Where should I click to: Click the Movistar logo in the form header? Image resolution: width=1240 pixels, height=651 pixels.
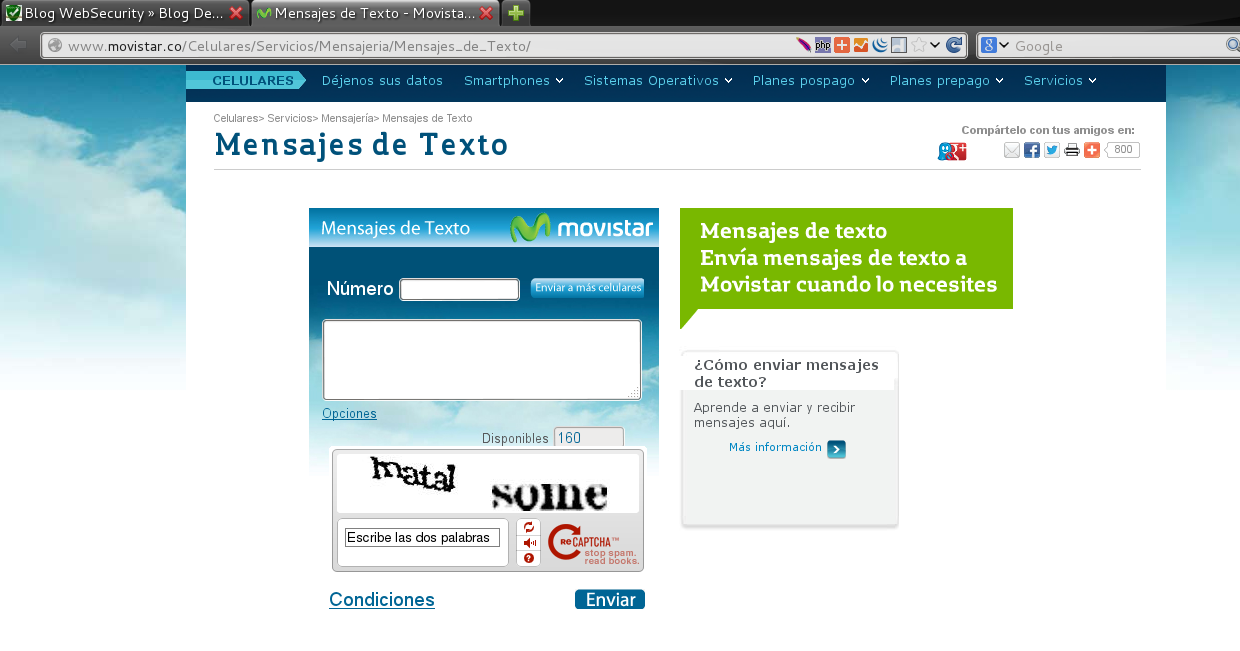tap(581, 228)
